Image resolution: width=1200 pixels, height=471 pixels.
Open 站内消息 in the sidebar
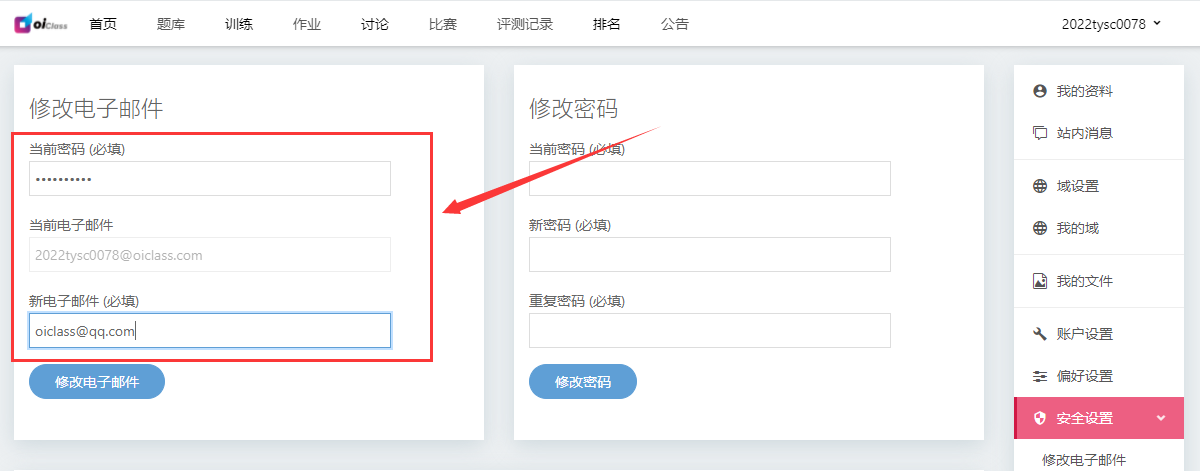point(1085,133)
